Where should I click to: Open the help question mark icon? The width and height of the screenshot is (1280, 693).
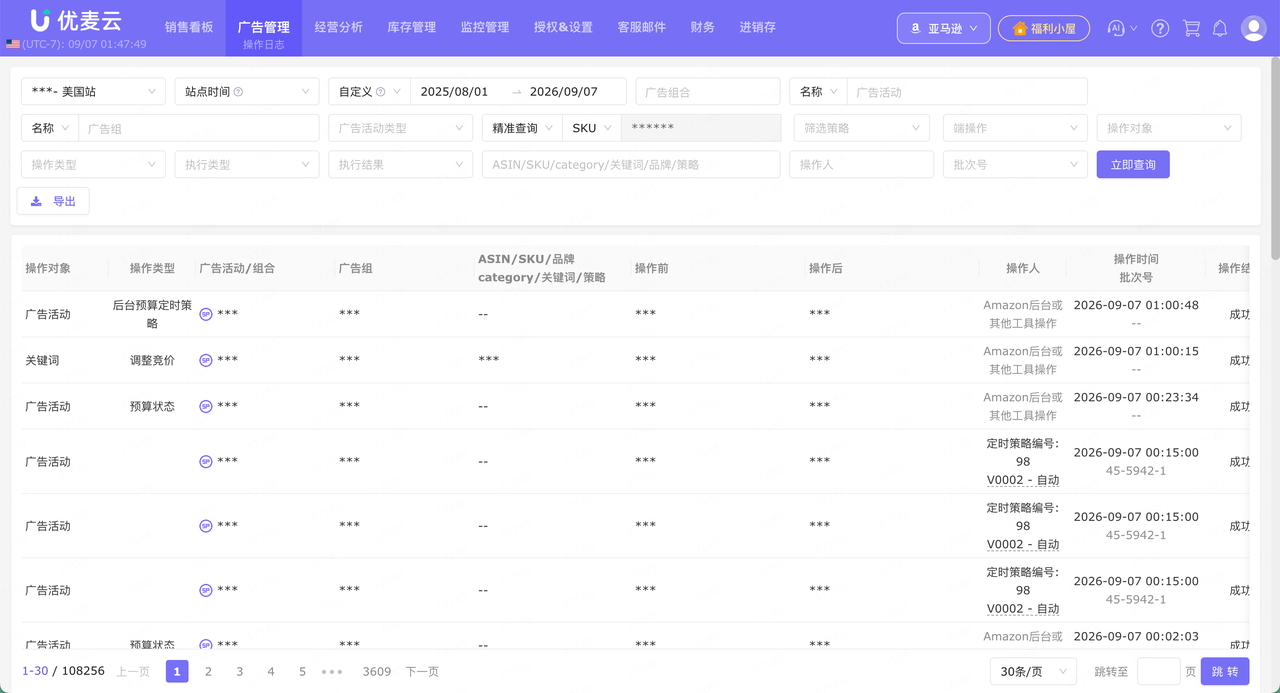click(x=1160, y=29)
